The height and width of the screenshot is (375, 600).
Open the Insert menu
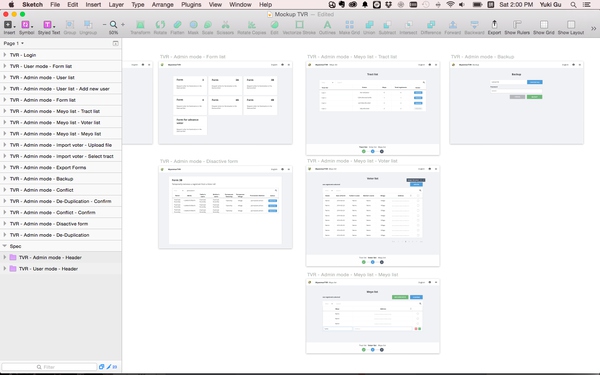[x=93, y=5]
